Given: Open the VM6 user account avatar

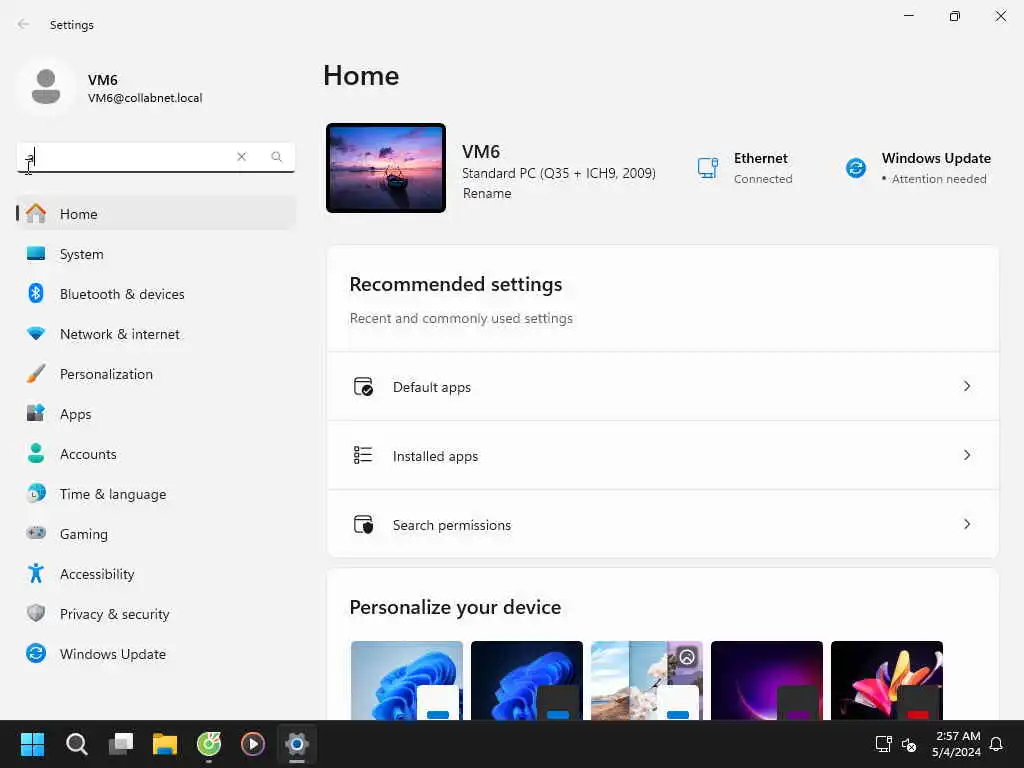Looking at the screenshot, I should click(x=46, y=87).
